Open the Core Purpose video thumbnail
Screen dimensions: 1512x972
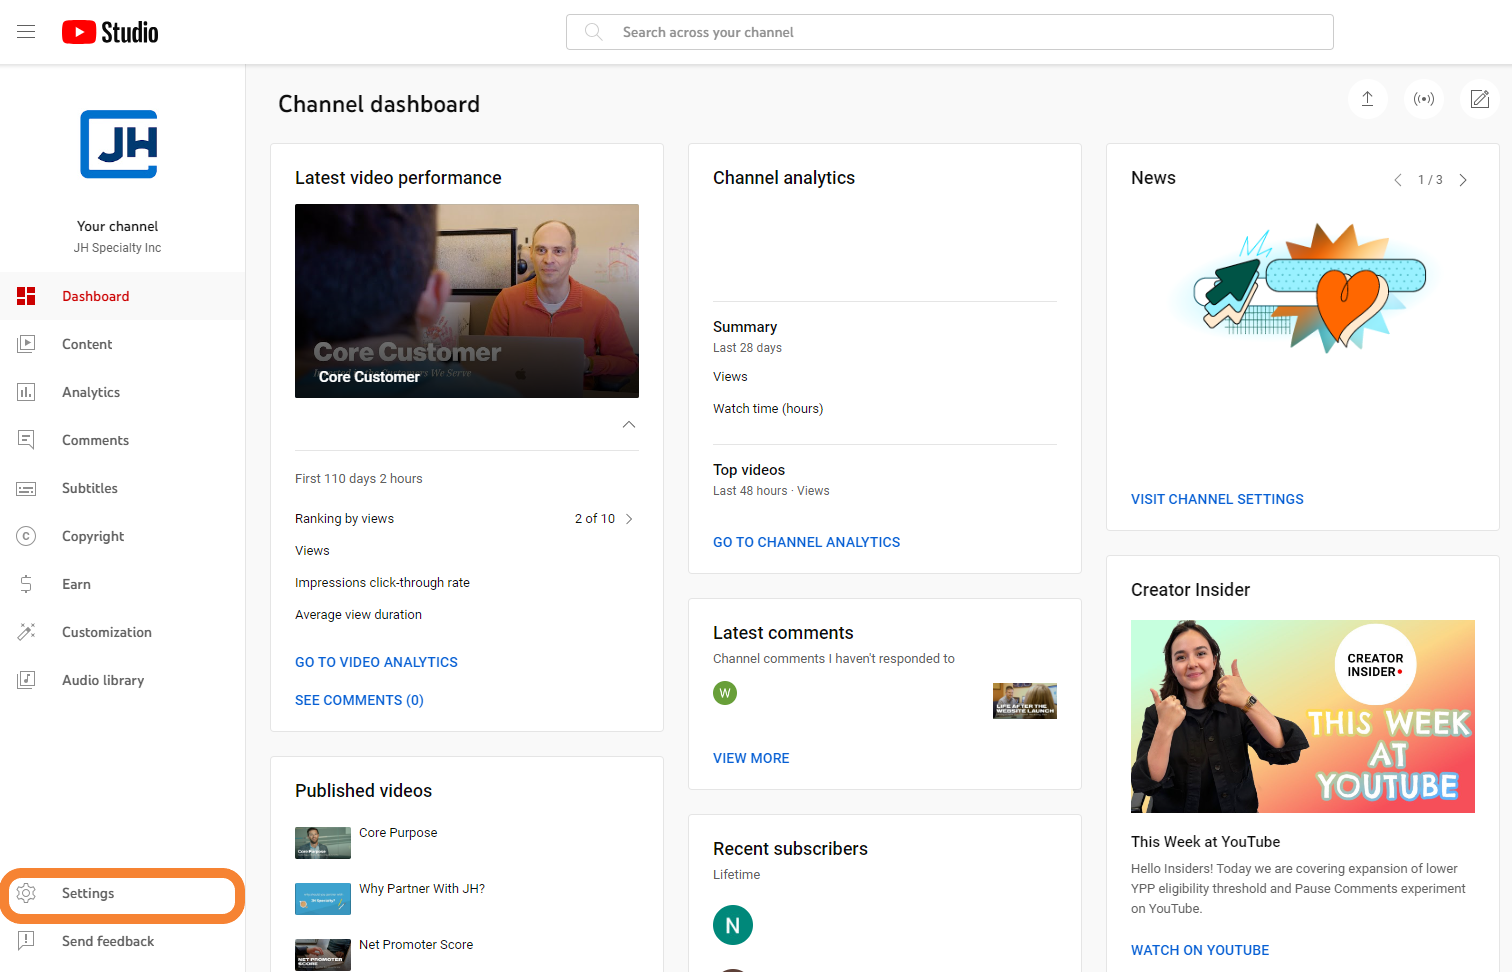pyautogui.click(x=323, y=843)
